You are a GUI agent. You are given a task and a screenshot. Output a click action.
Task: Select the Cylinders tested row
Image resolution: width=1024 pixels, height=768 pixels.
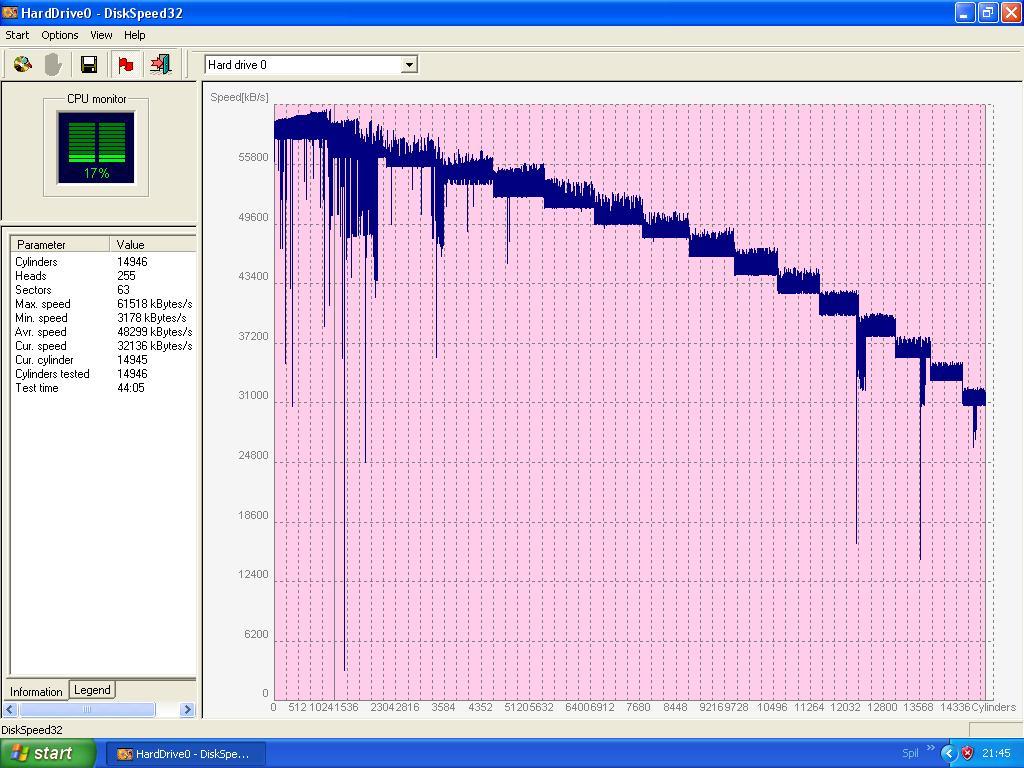coord(103,374)
